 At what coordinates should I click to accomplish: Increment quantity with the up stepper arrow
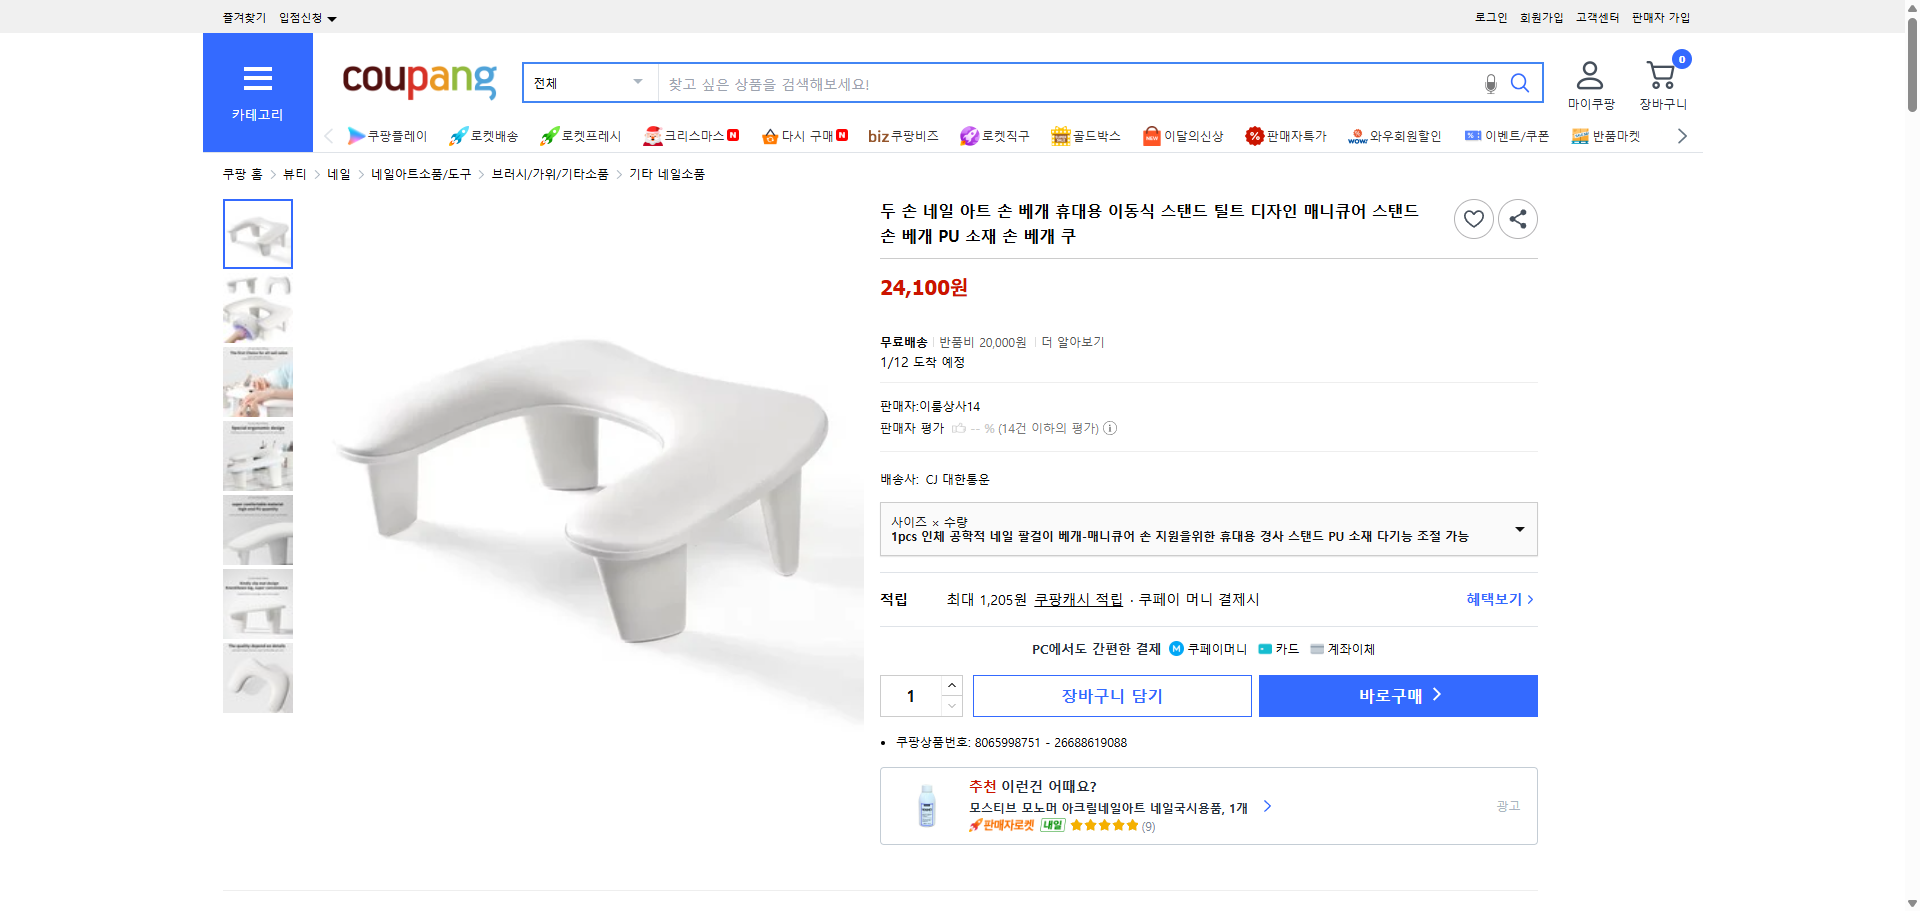click(951, 684)
